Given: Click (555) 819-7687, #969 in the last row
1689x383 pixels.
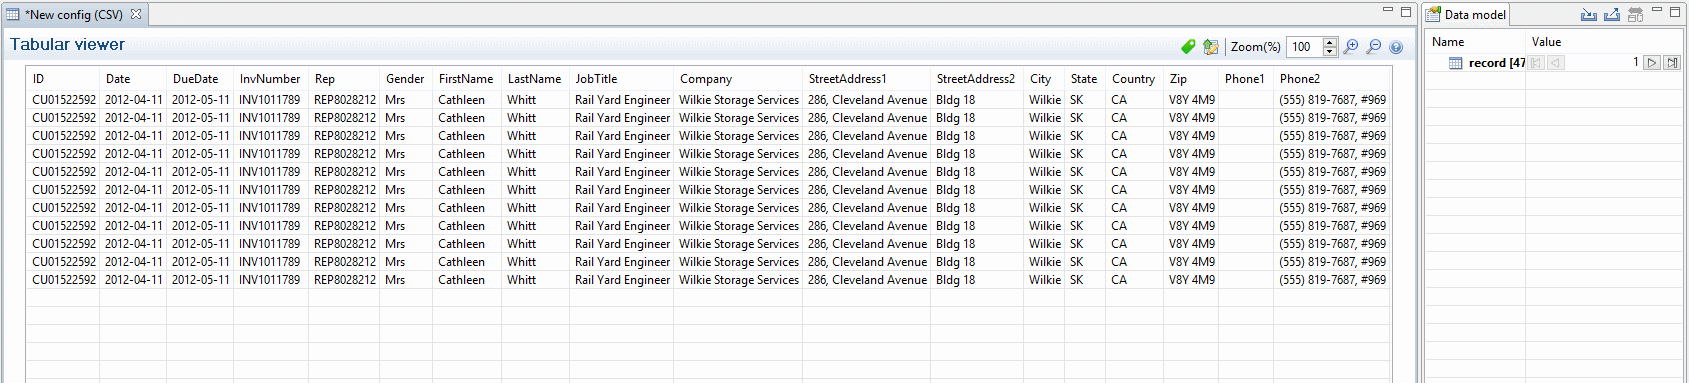Looking at the screenshot, I should (1333, 280).
